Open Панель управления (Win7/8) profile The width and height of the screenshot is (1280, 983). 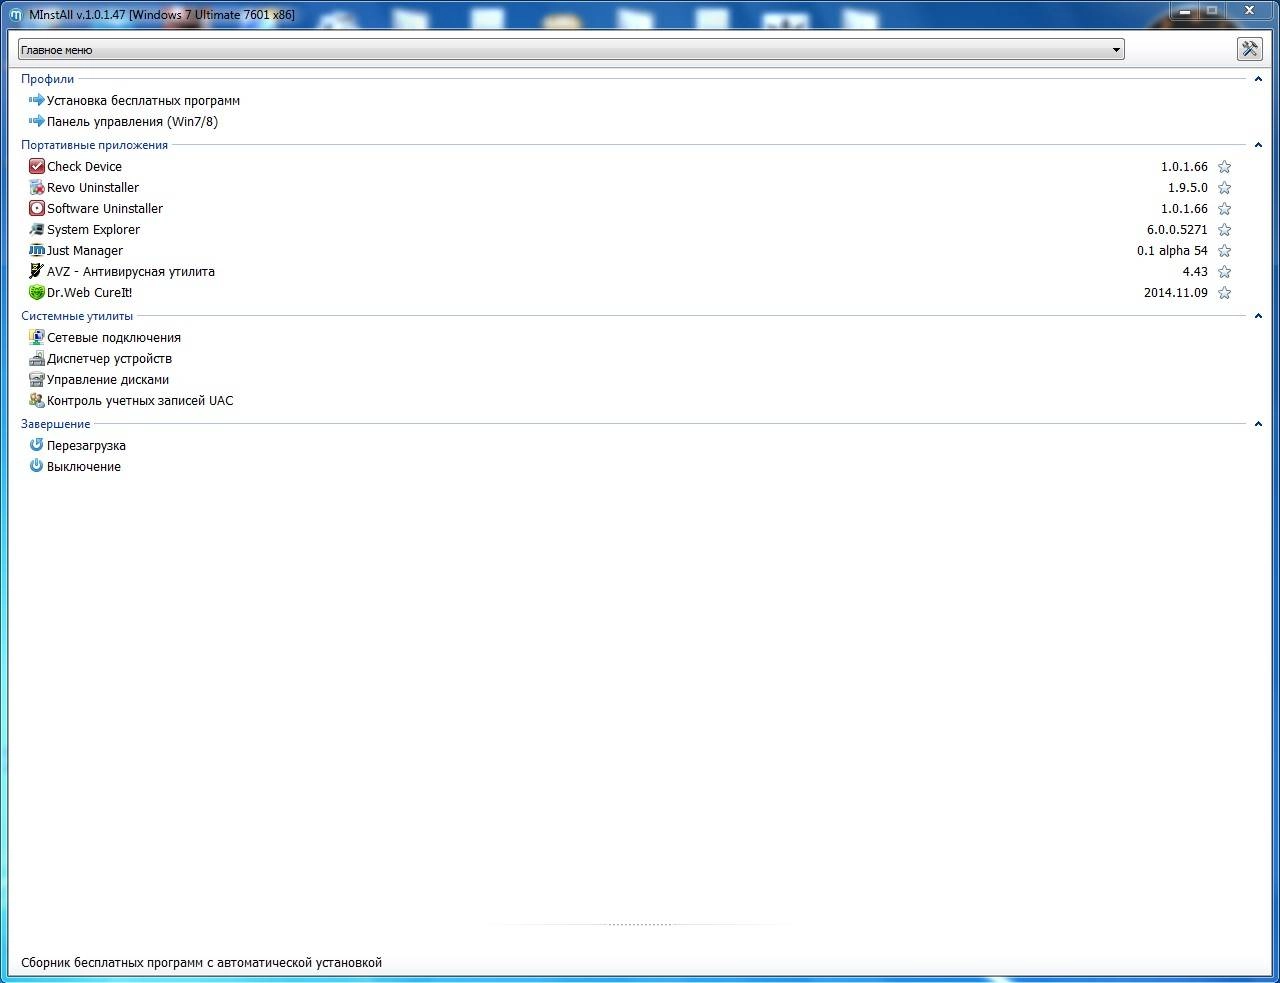tap(132, 121)
